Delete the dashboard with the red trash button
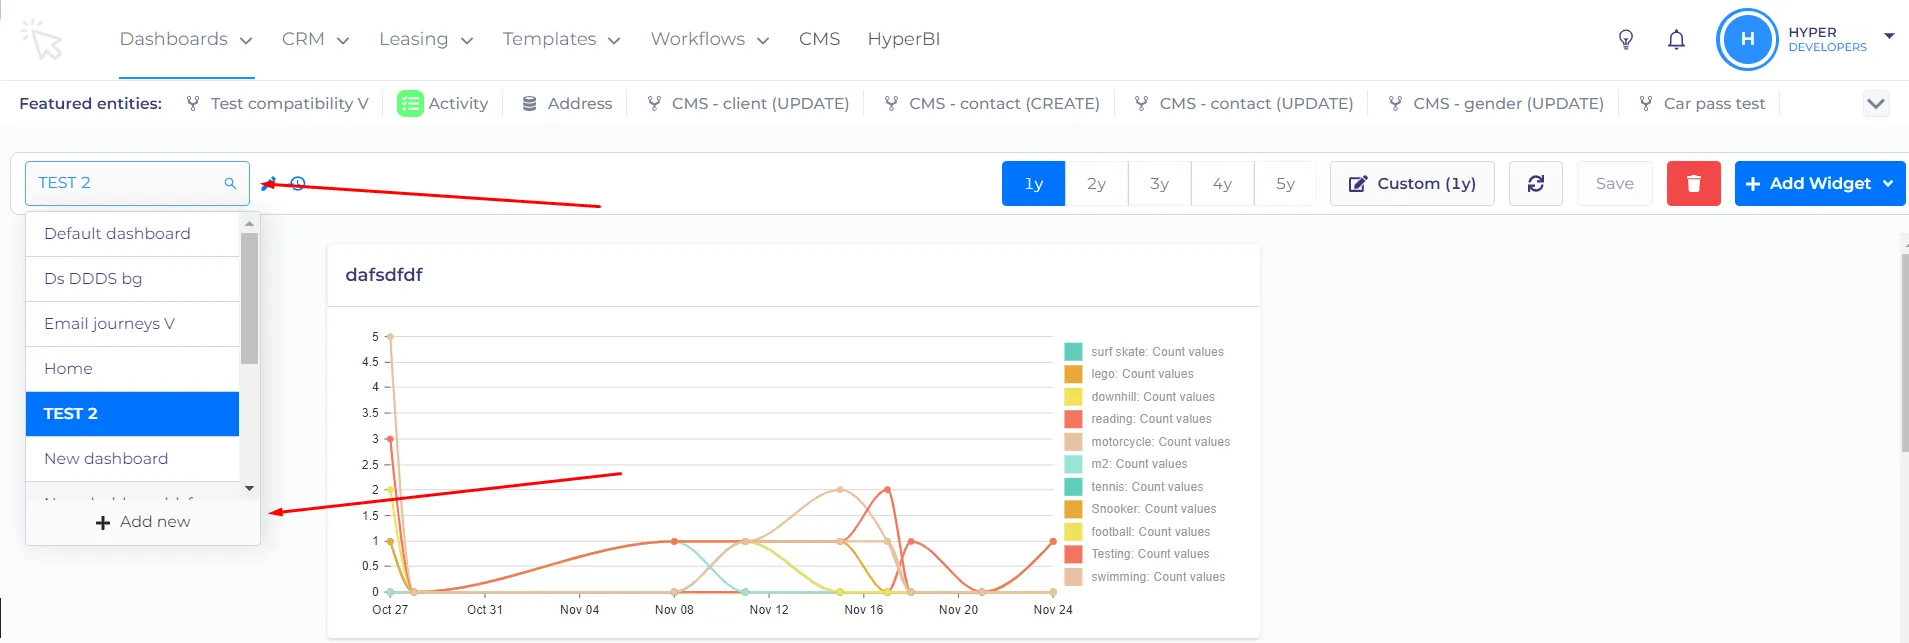 1694,184
